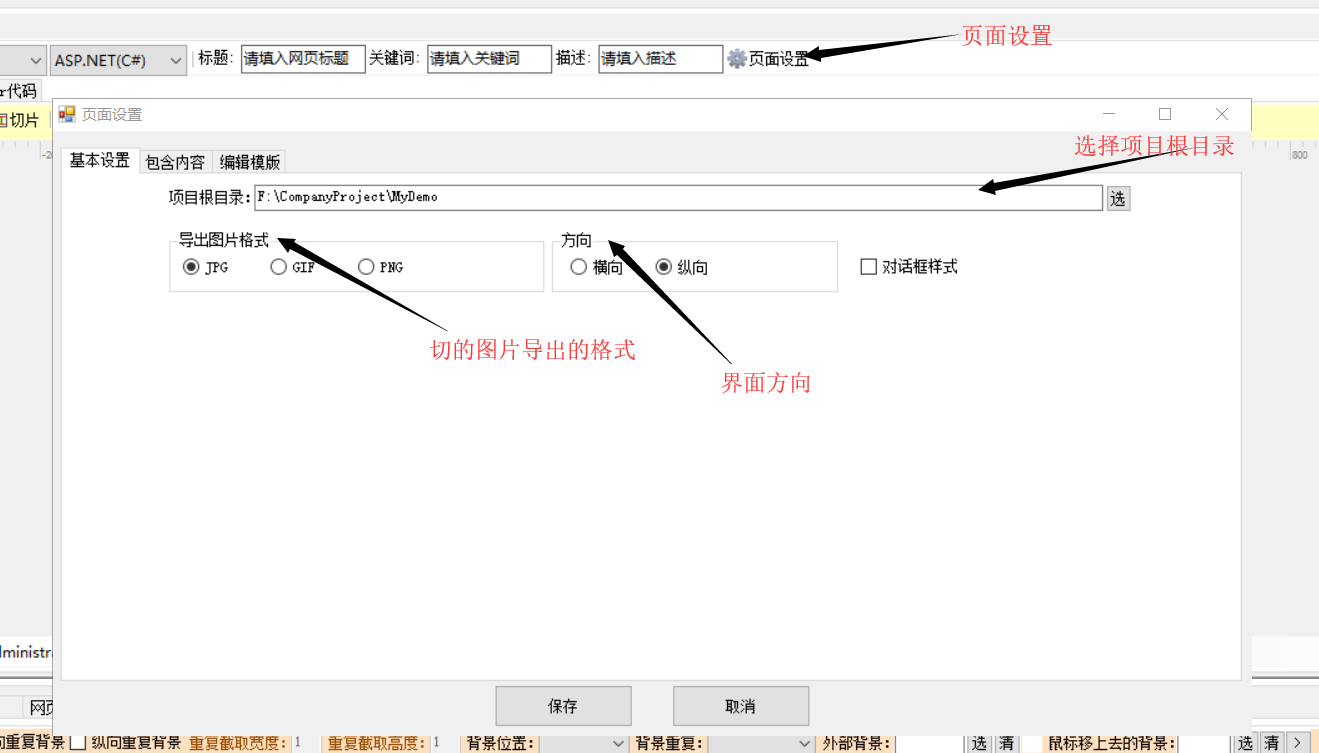
Task: Cancel the dialog with 取消
Action: (x=740, y=706)
